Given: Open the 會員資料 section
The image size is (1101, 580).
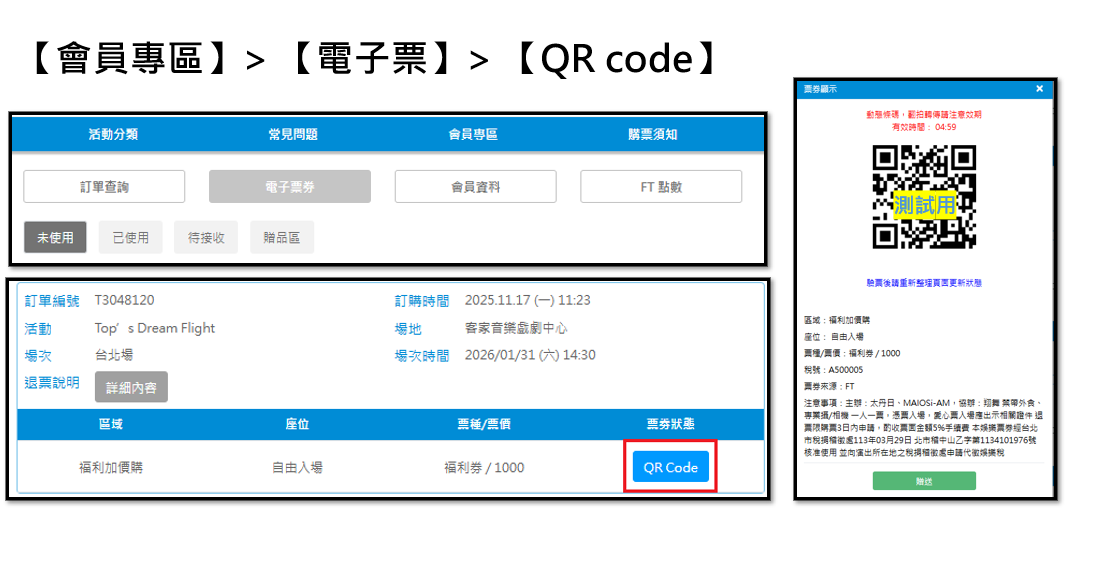Looking at the screenshot, I should (x=475, y=187).
